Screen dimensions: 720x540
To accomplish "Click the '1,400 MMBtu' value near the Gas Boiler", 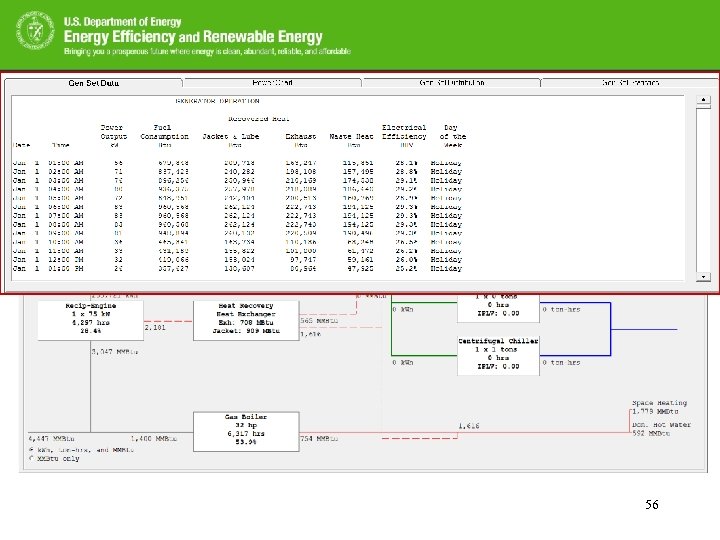I will (154, 439).
